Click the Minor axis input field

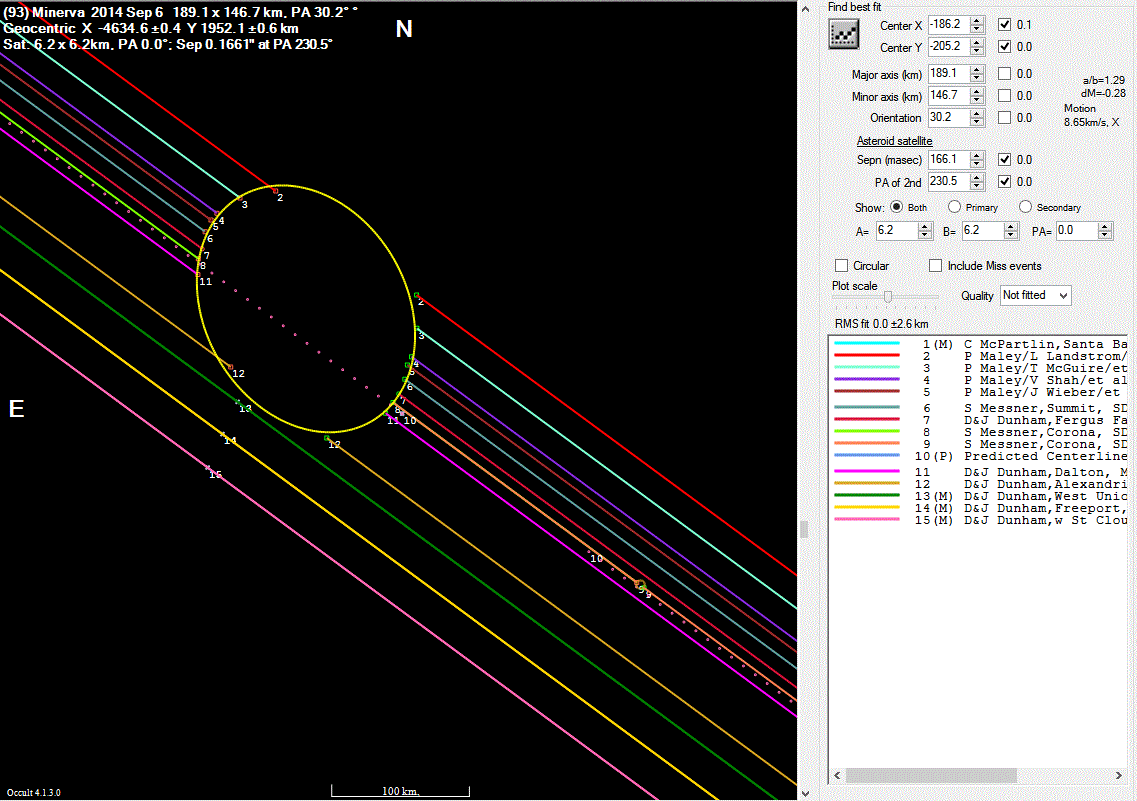point(946,96)
